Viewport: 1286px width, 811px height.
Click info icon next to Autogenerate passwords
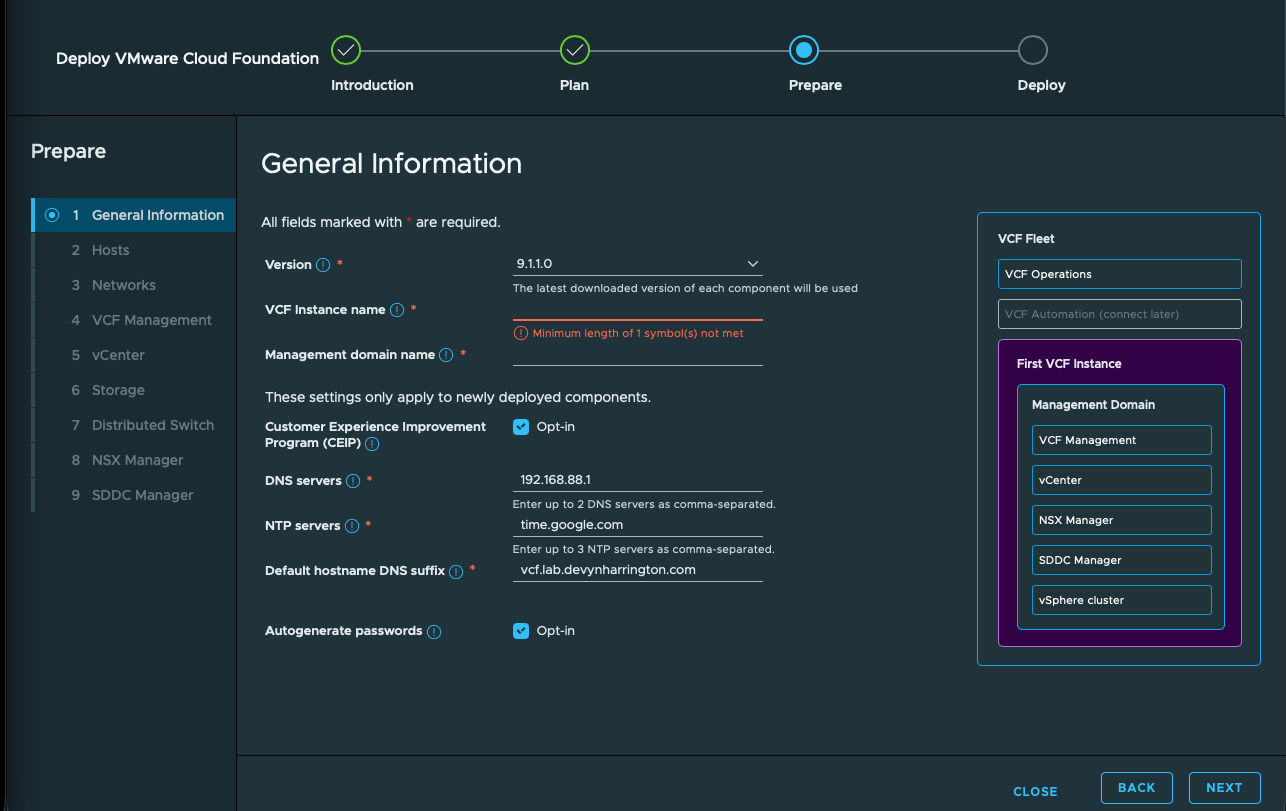pos(434,632)
